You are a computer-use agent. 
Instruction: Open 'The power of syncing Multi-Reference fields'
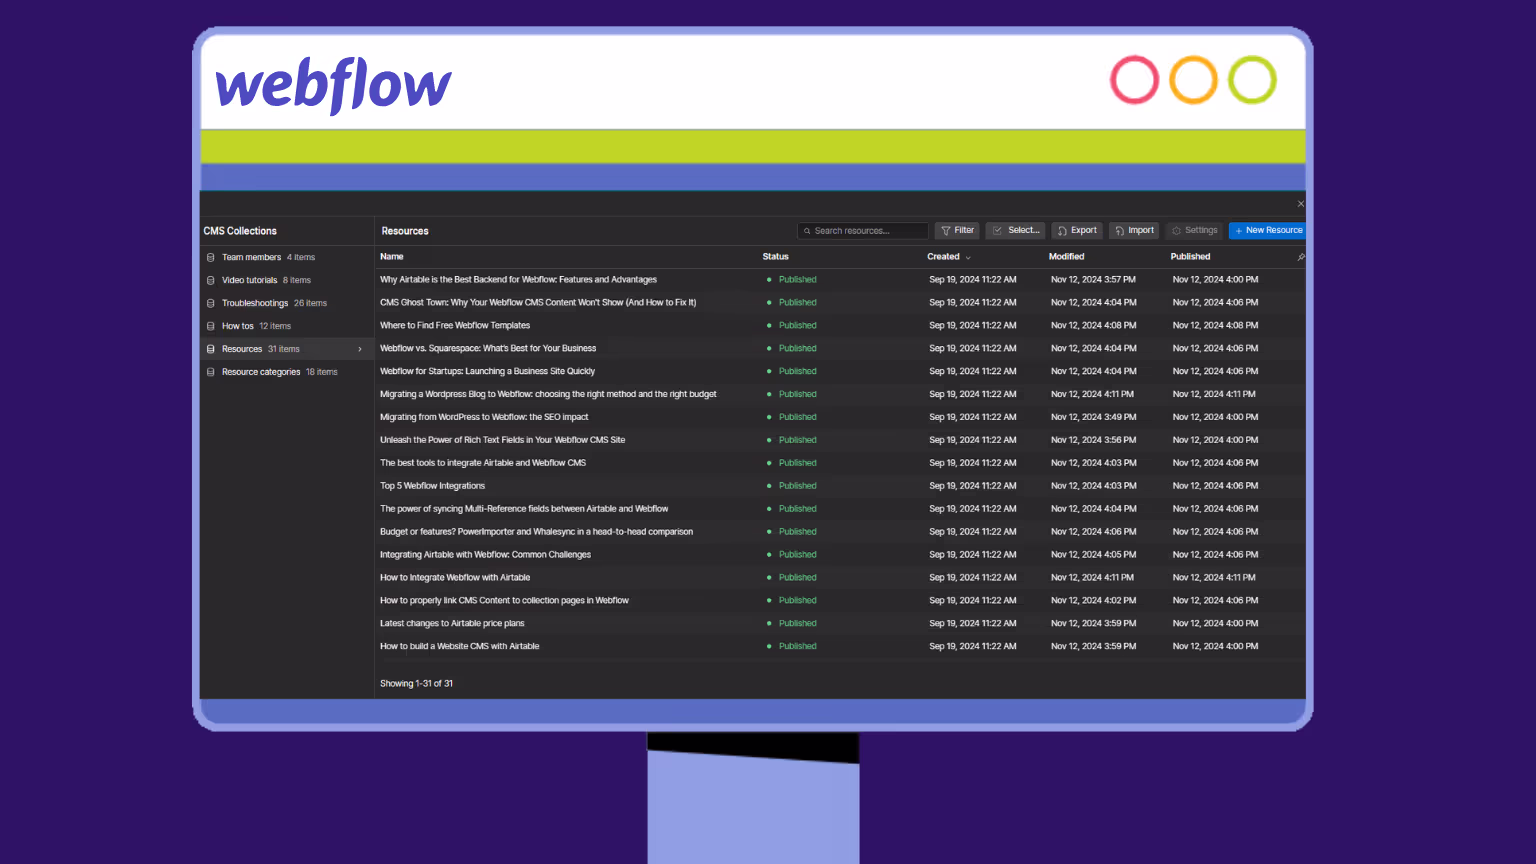[524, 510]
